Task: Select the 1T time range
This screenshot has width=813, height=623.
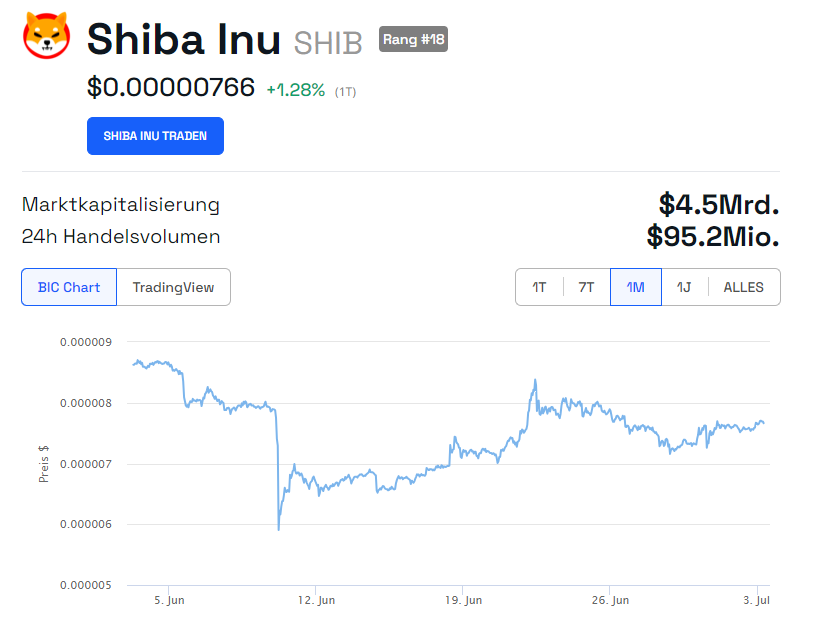Action: pyautogui.click(x=539, y=287)
